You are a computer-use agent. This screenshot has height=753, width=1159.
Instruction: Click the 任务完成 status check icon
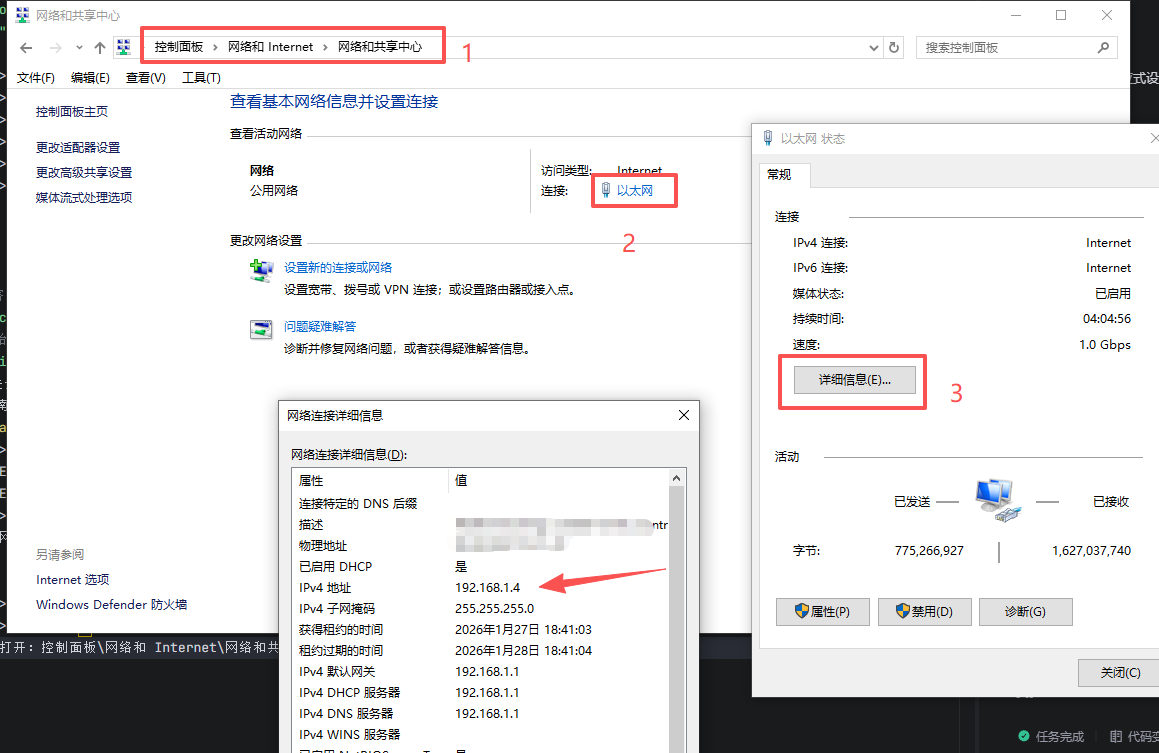[x=1024, y=736]
